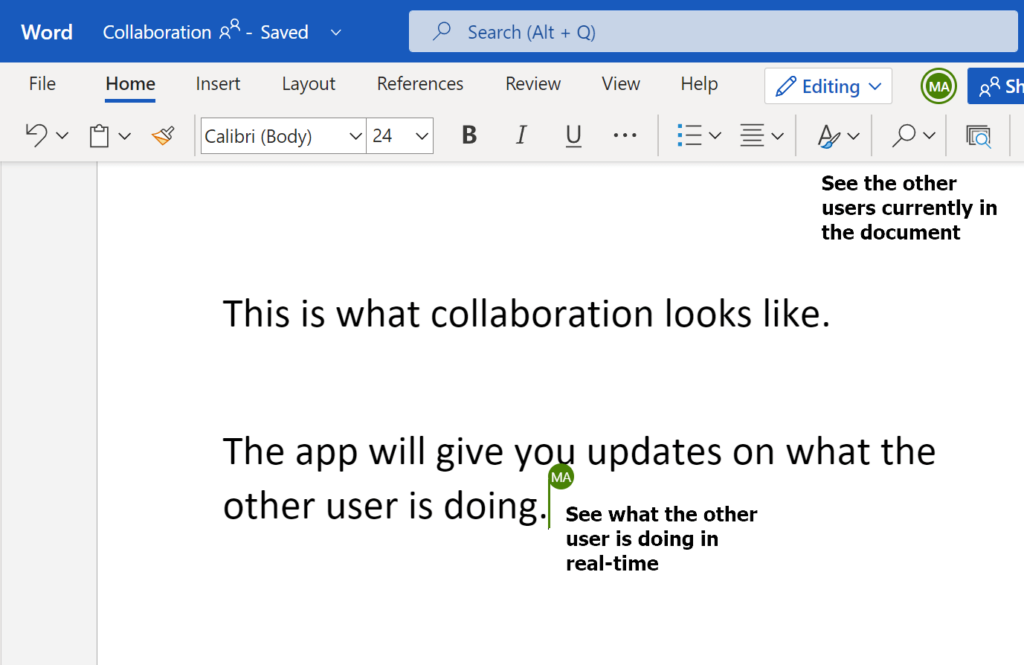
Task: Open the Undo dropdown arrow
Action: pos(62,136)
